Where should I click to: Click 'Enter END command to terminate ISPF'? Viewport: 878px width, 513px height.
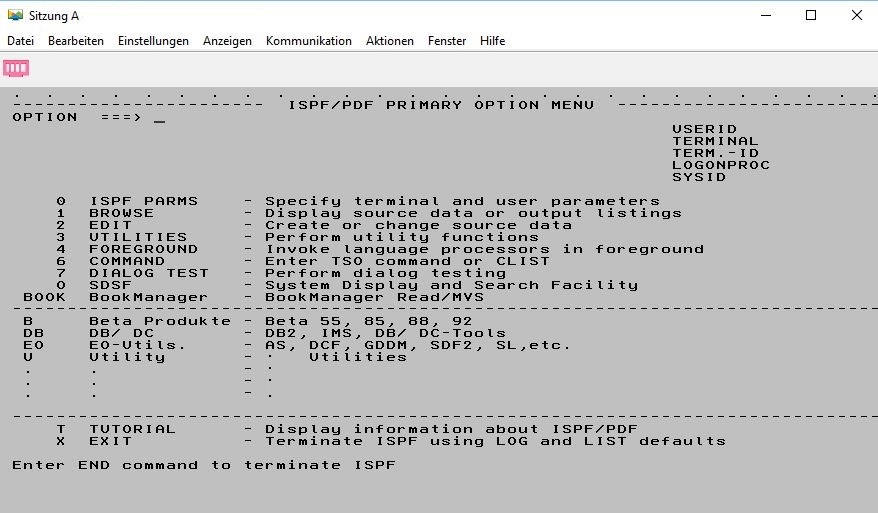(x=204, y=465)
